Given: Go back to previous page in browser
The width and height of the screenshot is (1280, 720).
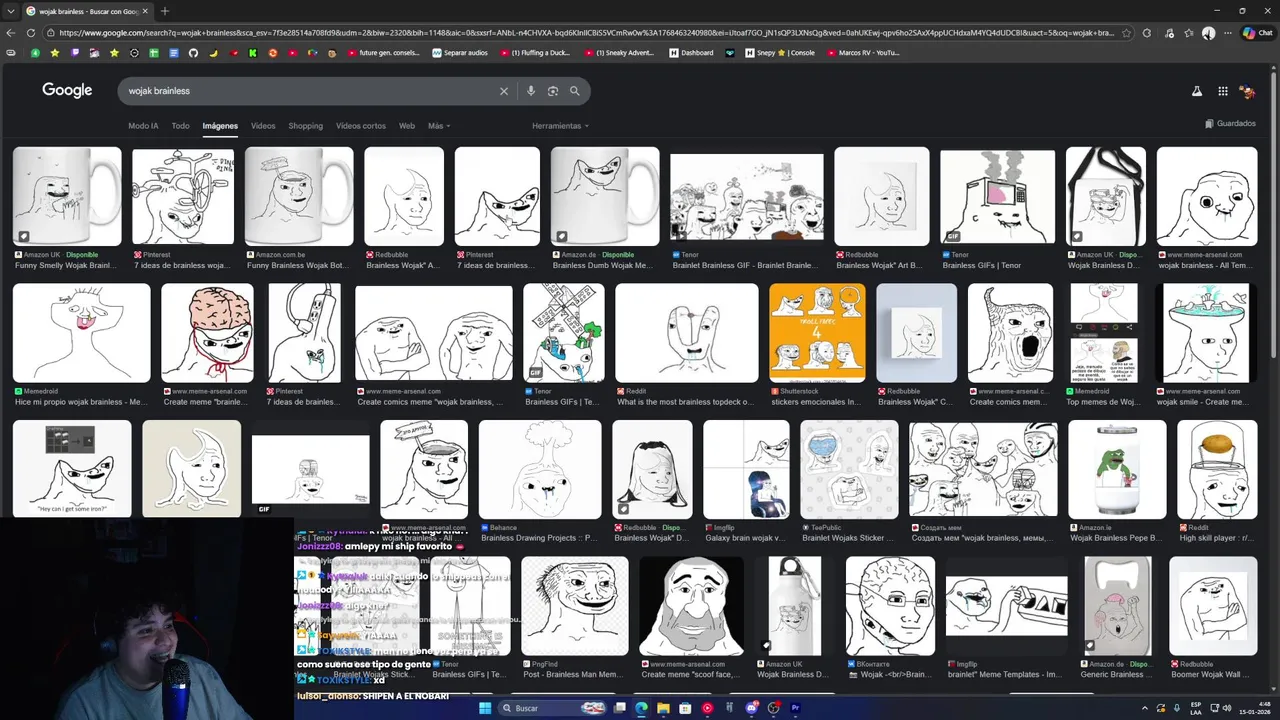Looking at the screenshot, I should (x=11, y=32).
